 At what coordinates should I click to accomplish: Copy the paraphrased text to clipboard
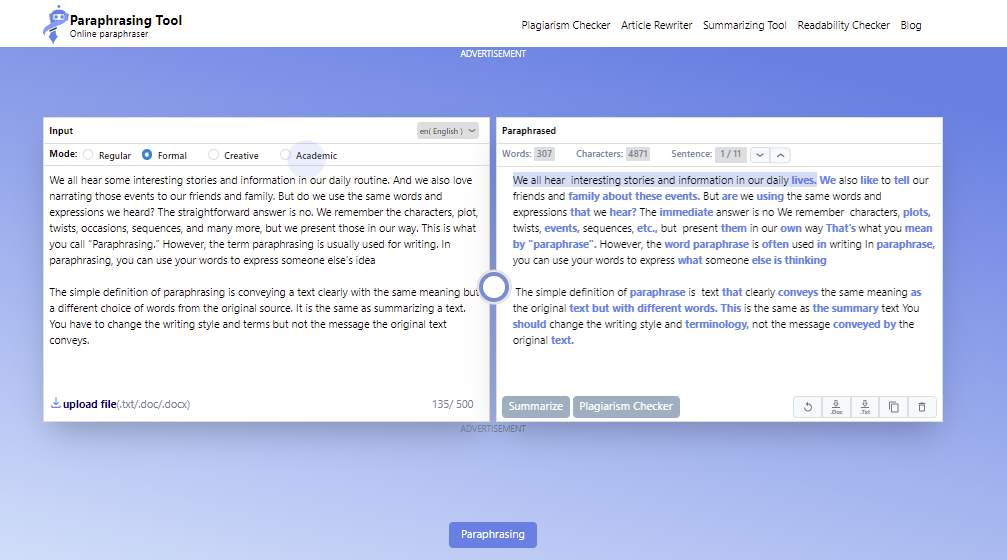pyautogui.click(x=893, y=407)
